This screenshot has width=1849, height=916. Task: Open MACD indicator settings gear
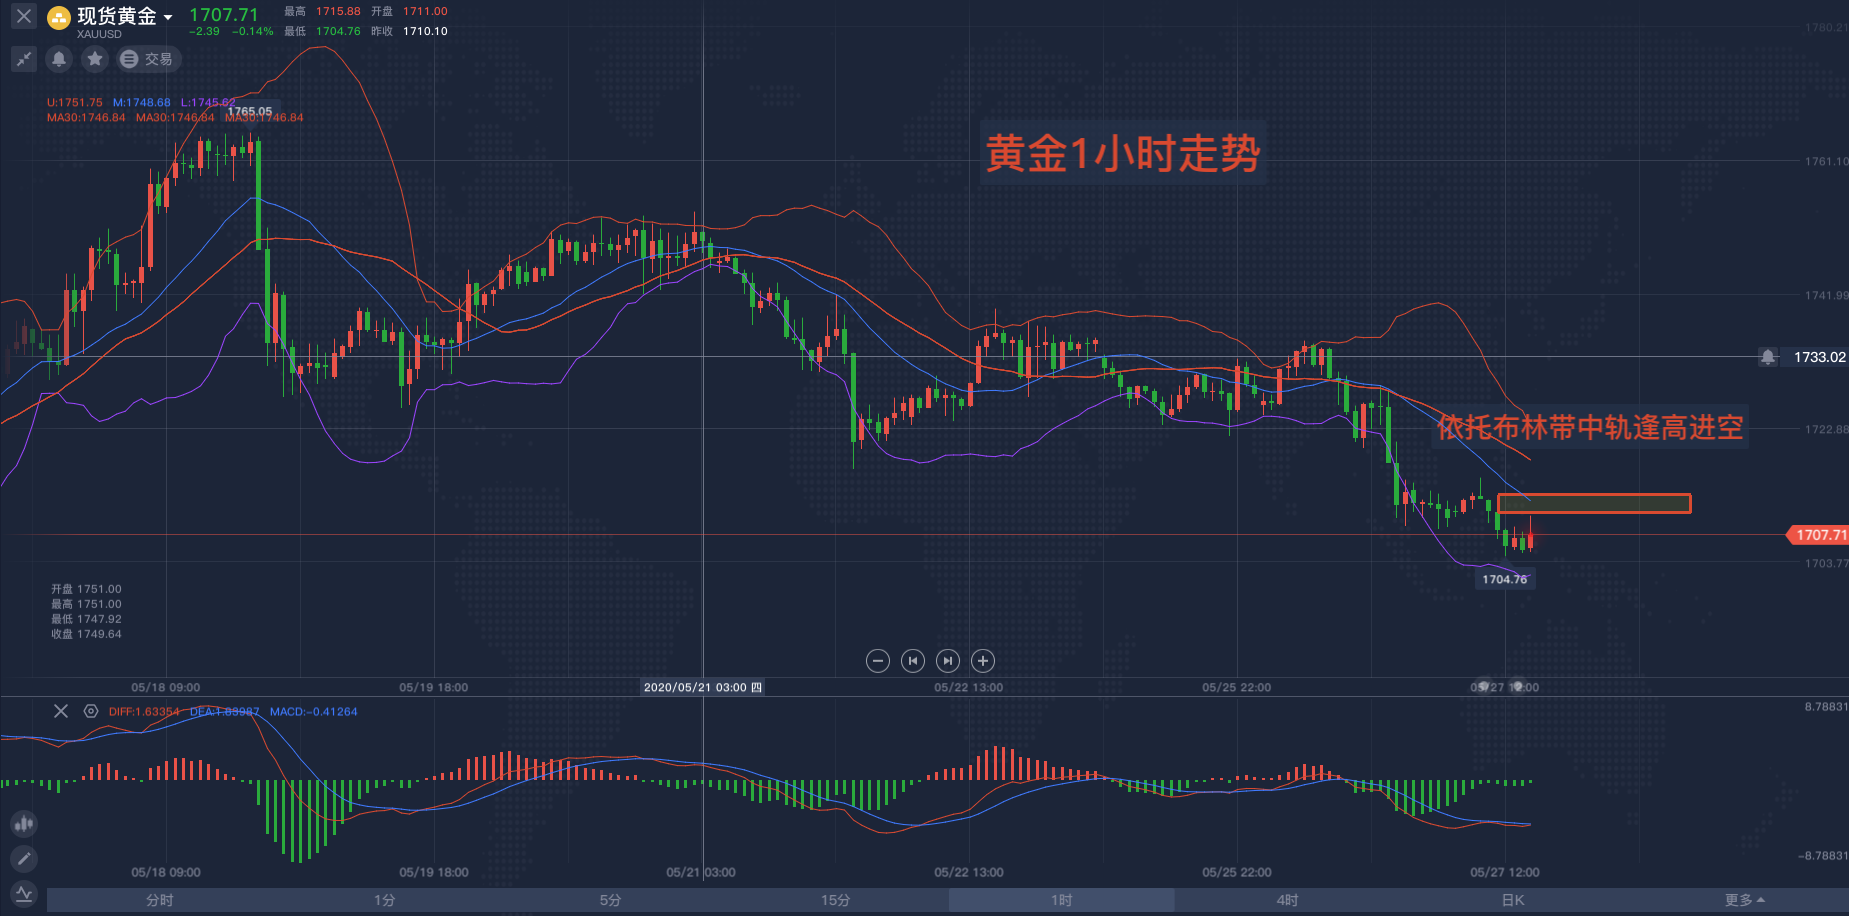91,711
